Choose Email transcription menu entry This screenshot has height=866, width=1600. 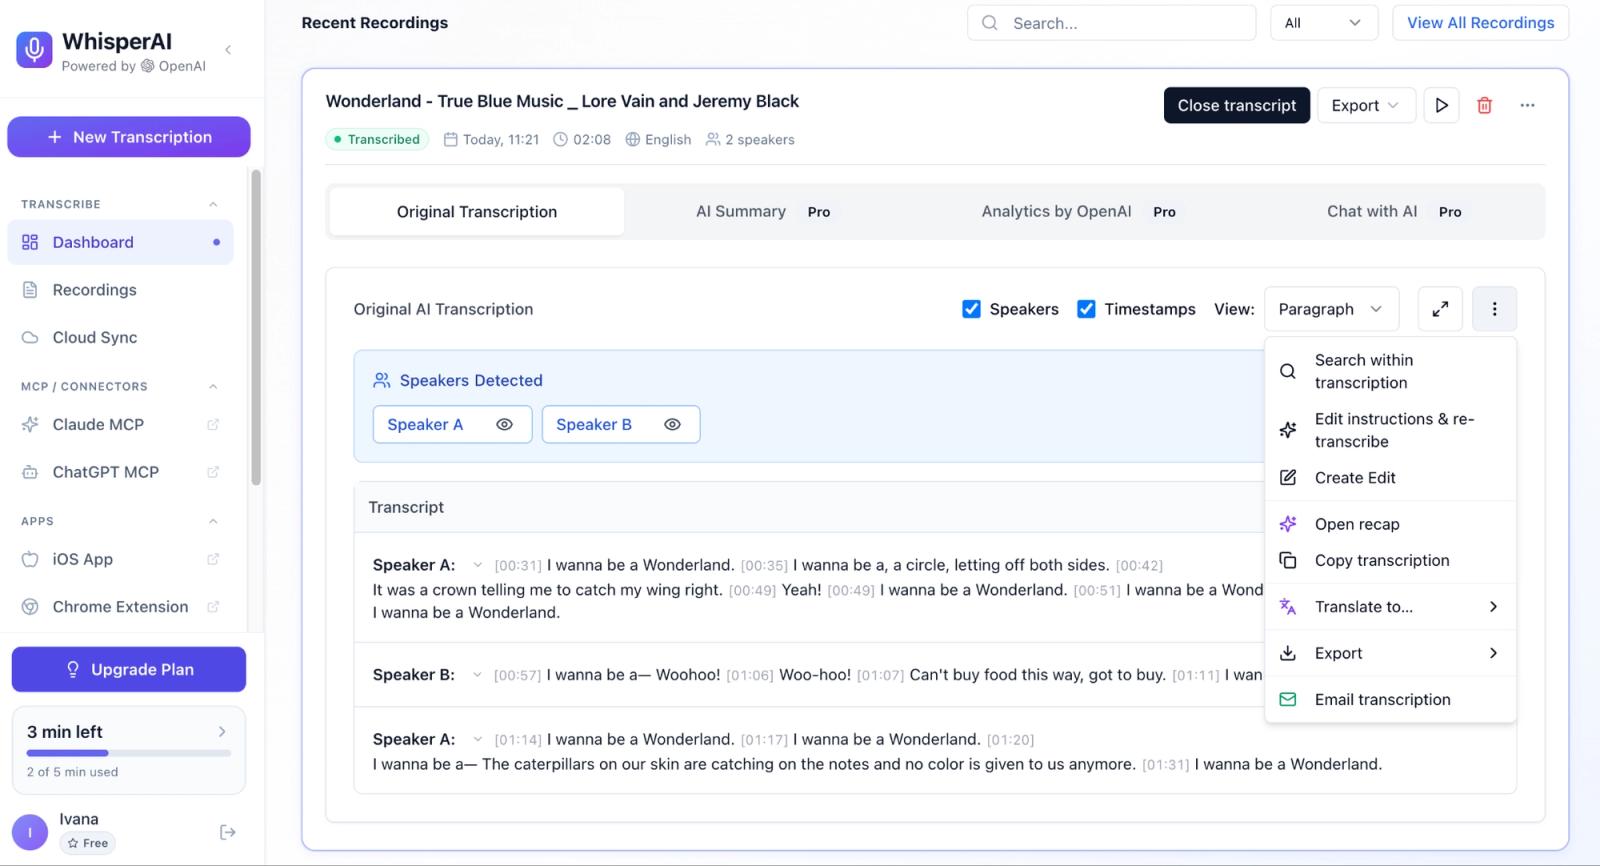coord(1390,699)
